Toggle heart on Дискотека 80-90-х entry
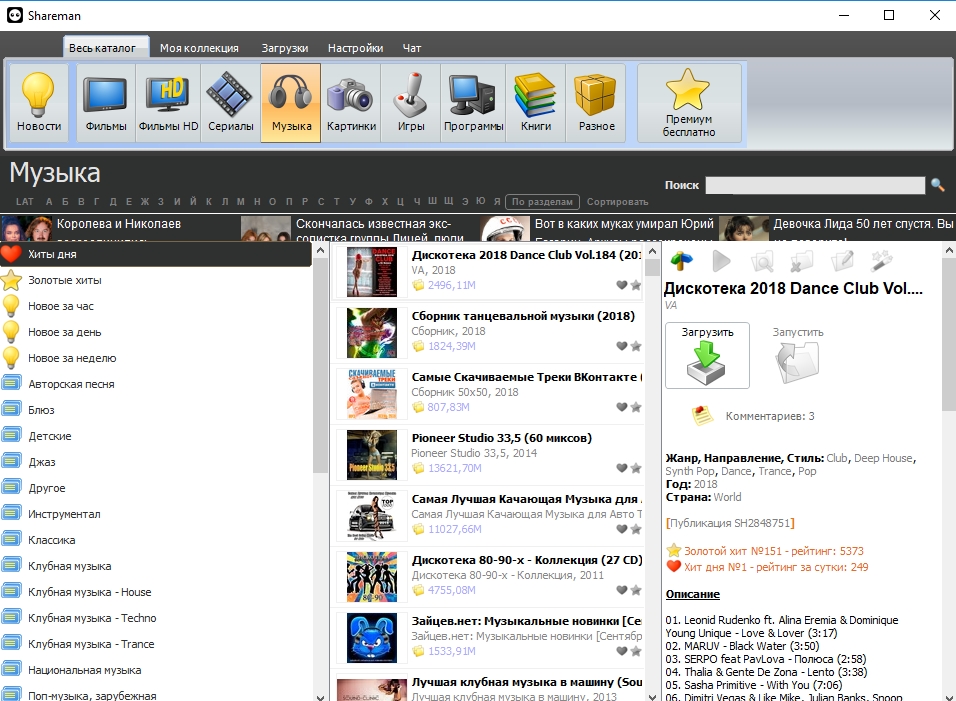The width and height of the screenshot is (956, 701). click(x=621, y=589)
